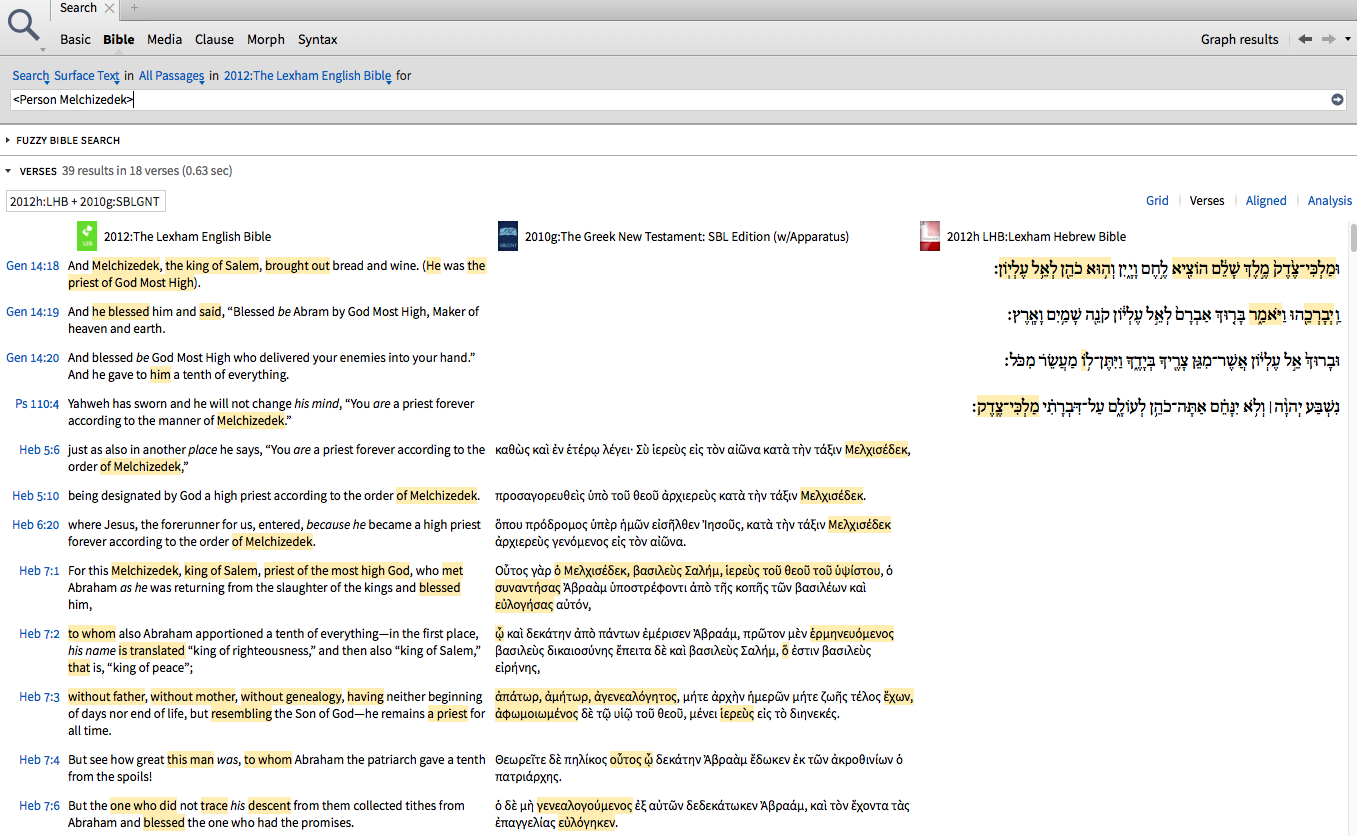Viewport: 1357px width, 836px height.
Task: Click the Lexham English Bible column icon
Action: coord(88,237)
